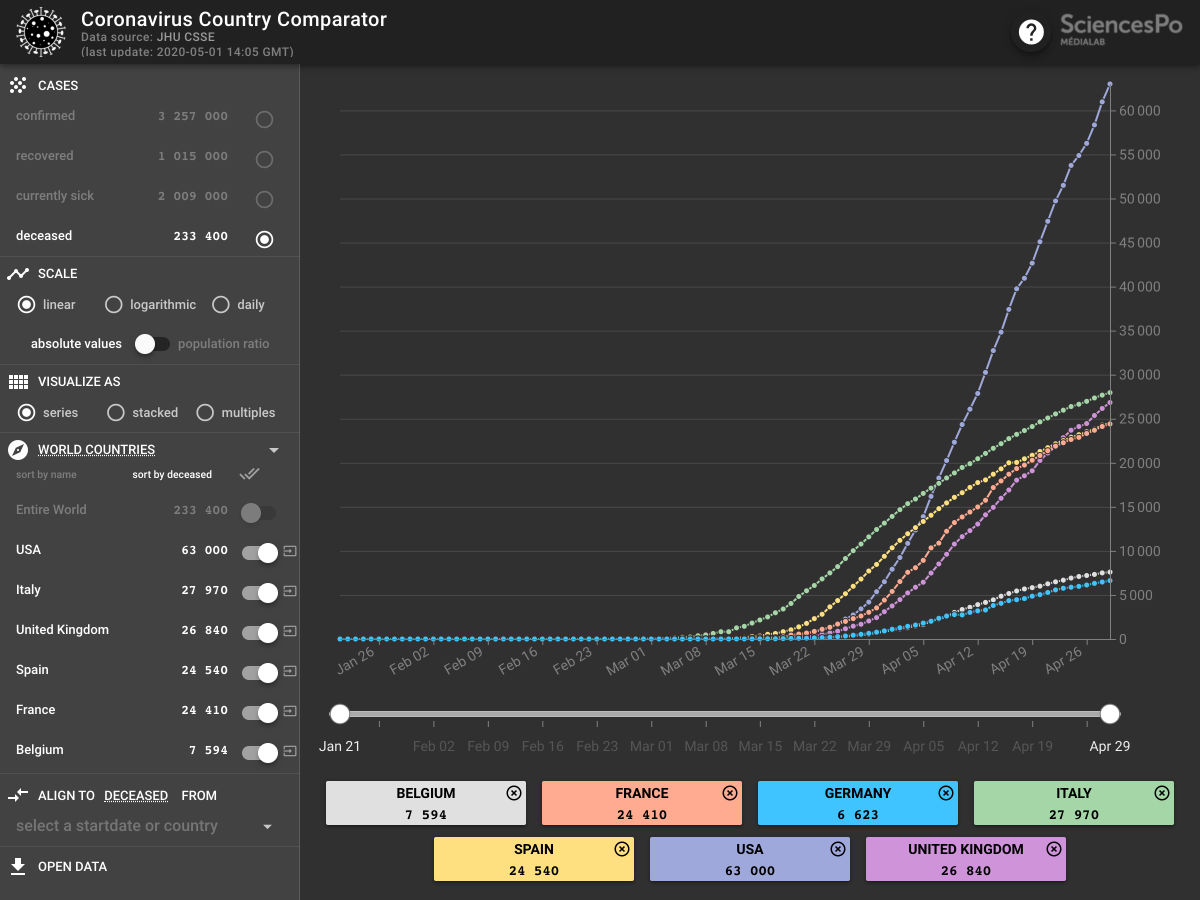The width and height of the screenshot is (1200, 900).
Task: Click align icon next to Spain row
Action: coord(290,671)
